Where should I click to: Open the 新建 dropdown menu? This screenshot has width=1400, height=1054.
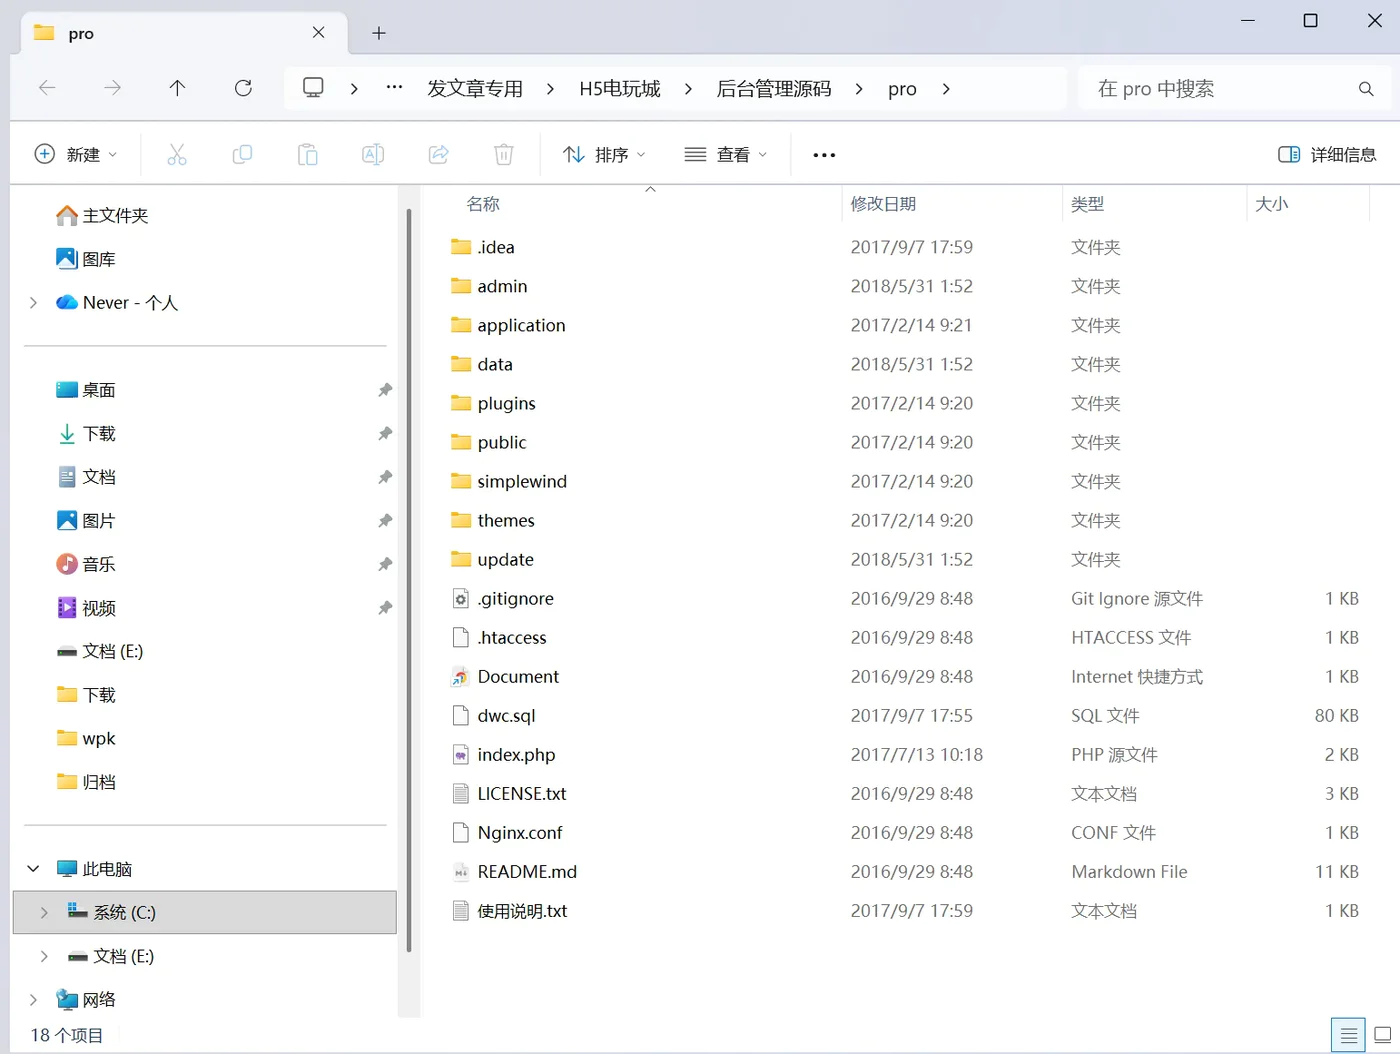76,154
